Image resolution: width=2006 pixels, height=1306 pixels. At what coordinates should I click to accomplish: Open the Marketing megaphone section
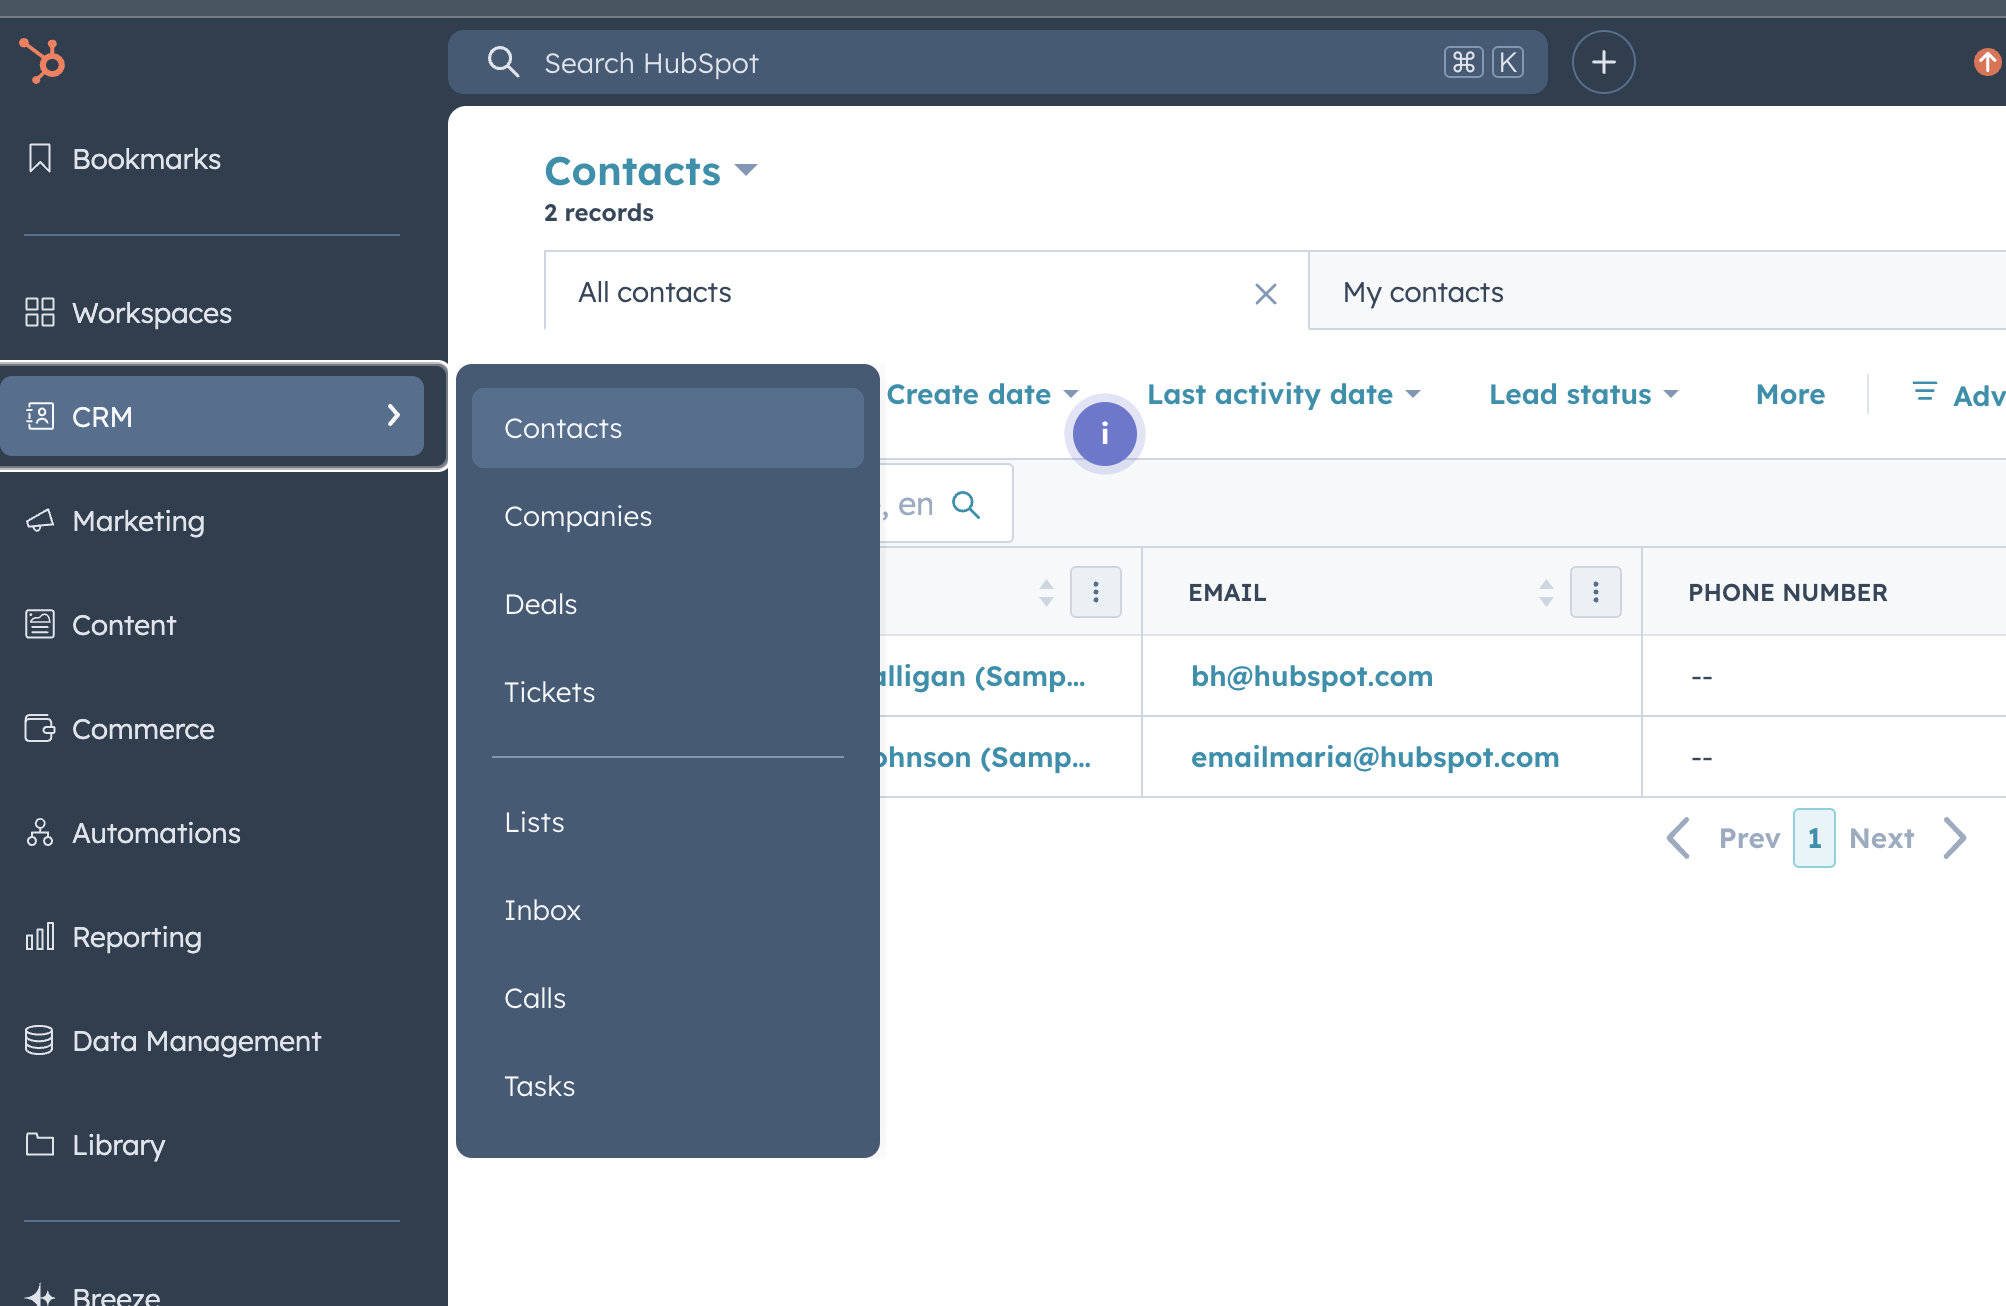tap(115, 521)
